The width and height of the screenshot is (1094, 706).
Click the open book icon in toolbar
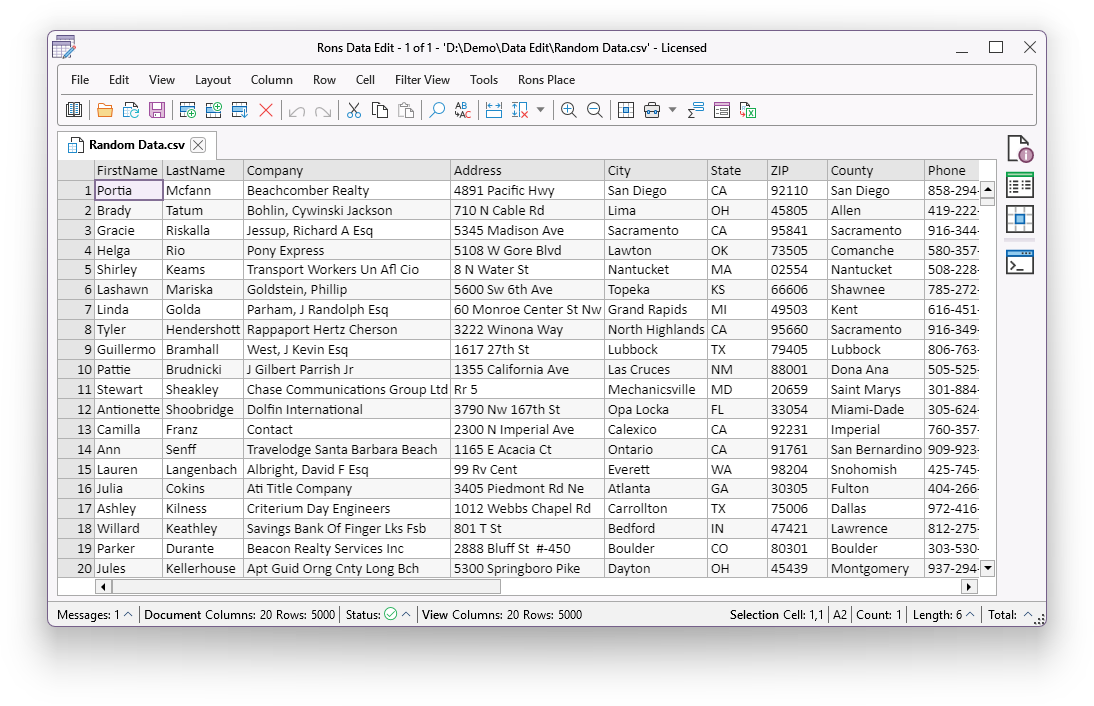pos(74,110)
